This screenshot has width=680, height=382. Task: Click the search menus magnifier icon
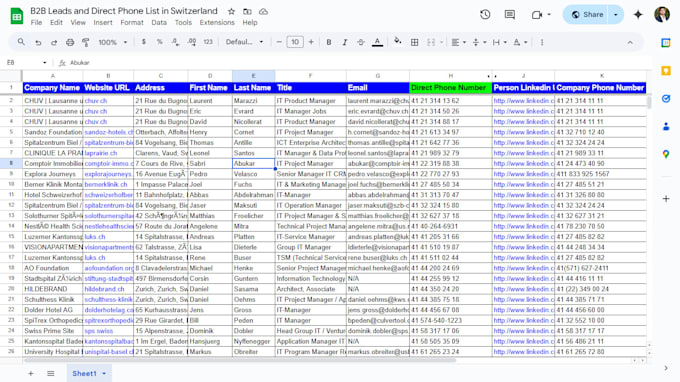[x=21, y=42]
